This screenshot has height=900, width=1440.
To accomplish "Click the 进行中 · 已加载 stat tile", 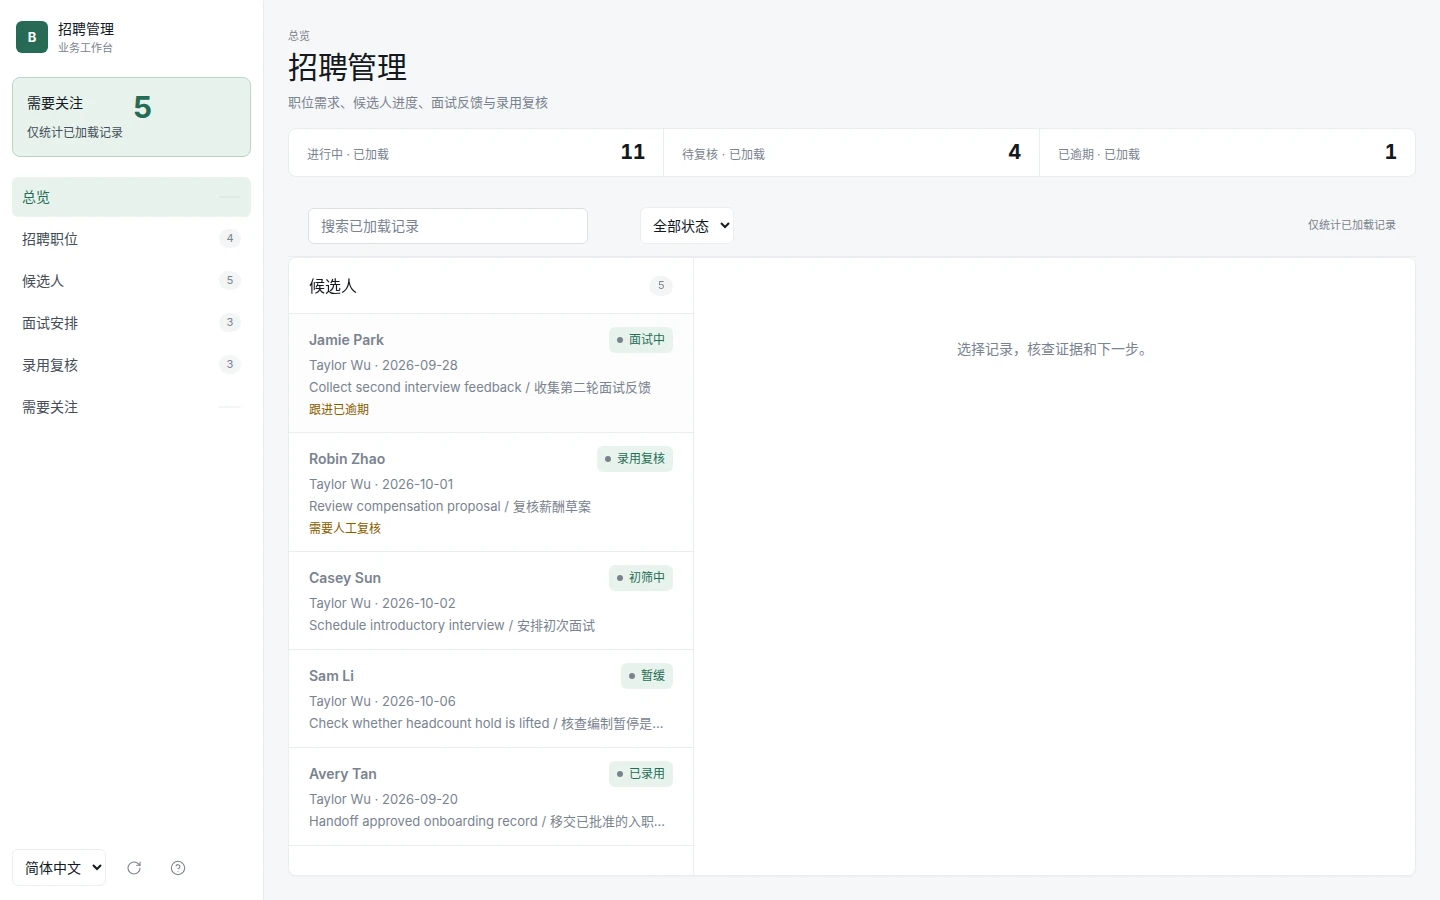I will pyautogui.click(x=476, y=153).
